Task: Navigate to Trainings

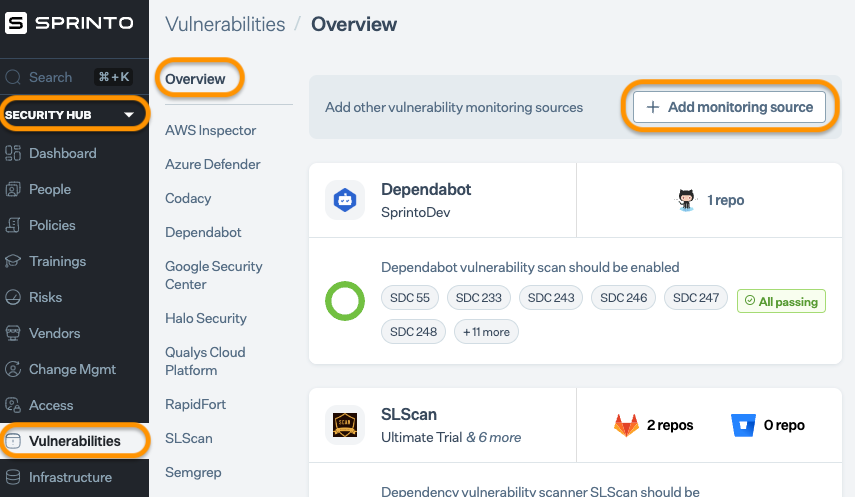Action: point(58,261)
